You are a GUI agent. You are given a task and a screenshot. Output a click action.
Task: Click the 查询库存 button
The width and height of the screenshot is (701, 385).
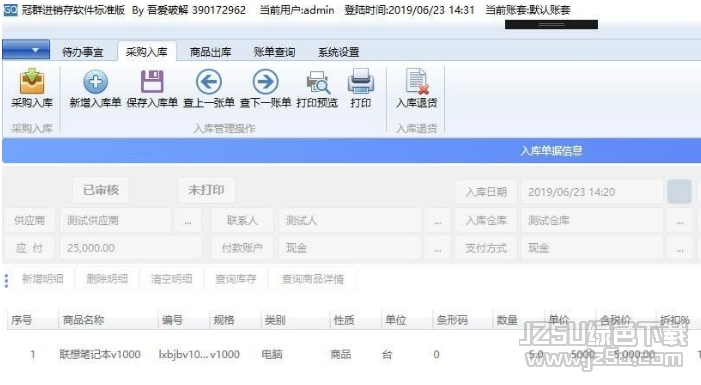[236, 279]
